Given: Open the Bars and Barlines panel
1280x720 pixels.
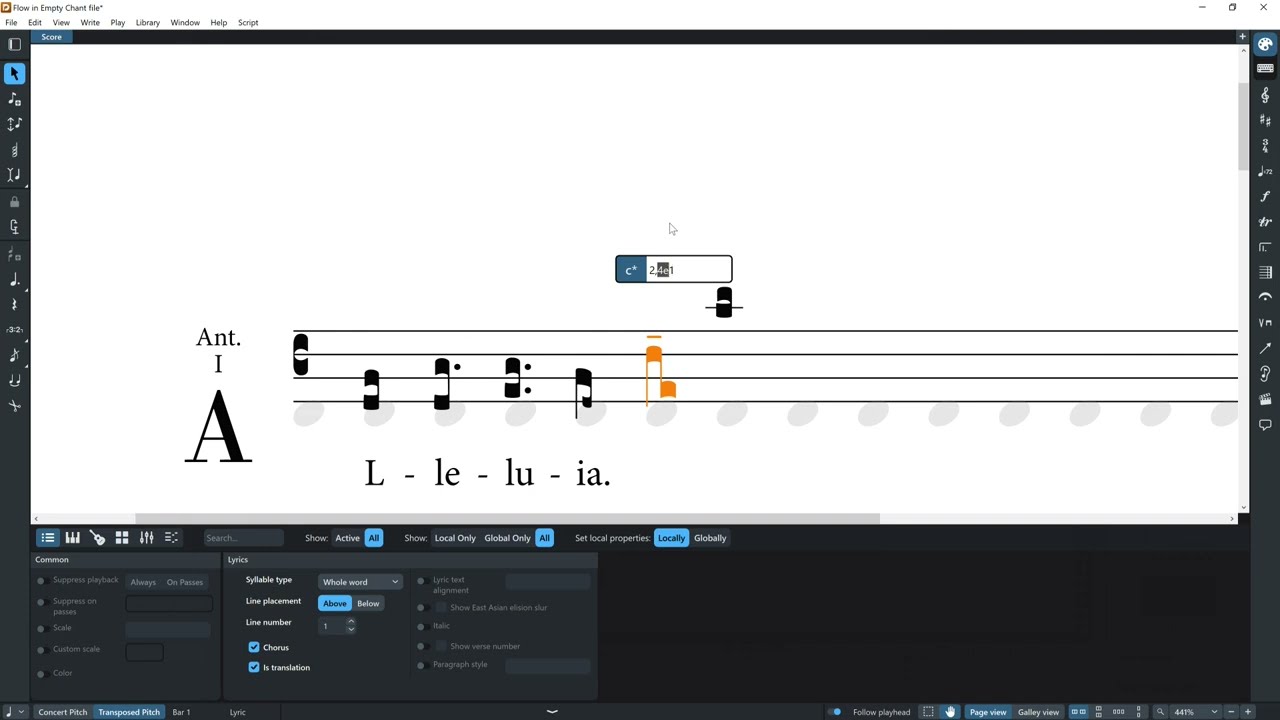Looking at the screenshot, I should [1265, 272].
